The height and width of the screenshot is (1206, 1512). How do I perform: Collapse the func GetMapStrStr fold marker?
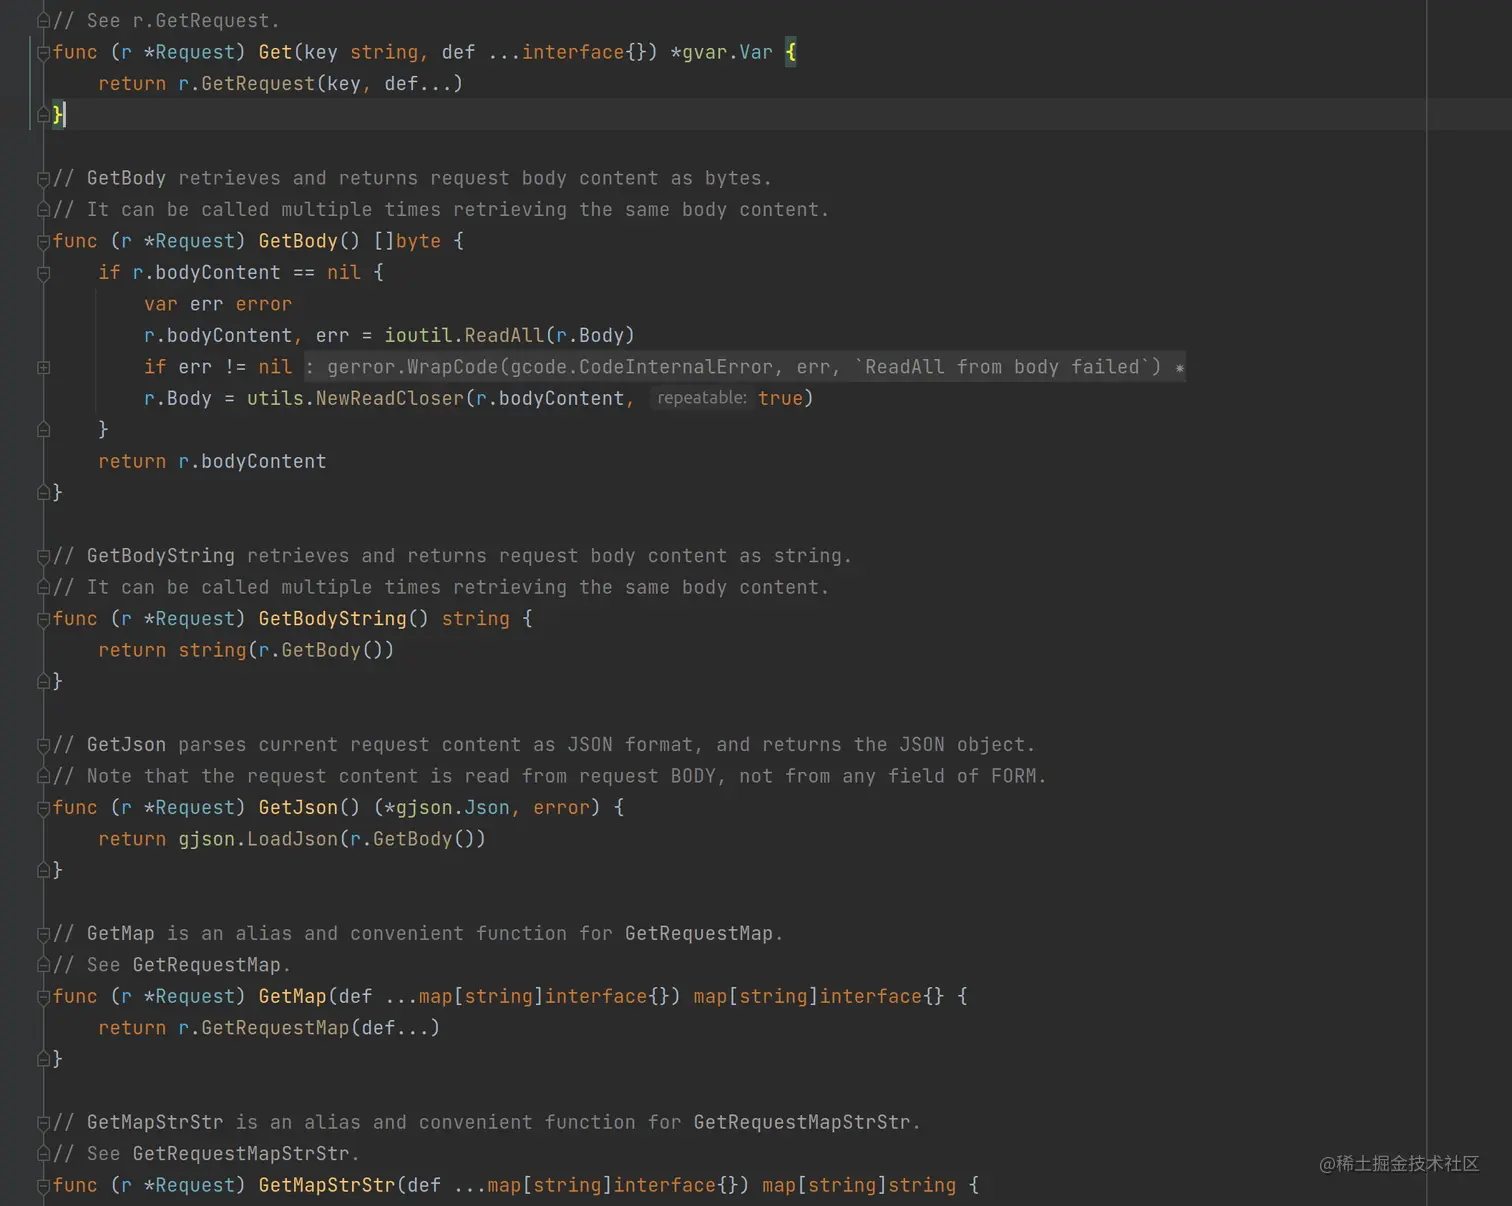[43, 1186]
